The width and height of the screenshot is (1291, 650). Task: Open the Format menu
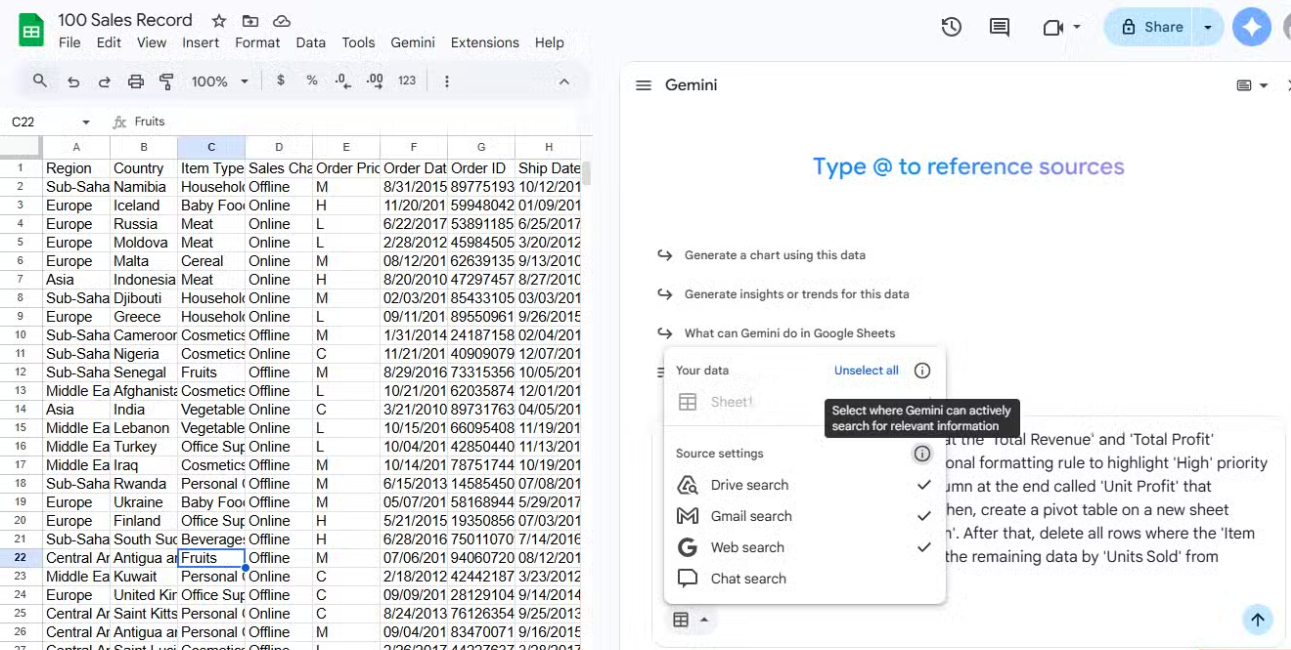[x=257, y=42]
